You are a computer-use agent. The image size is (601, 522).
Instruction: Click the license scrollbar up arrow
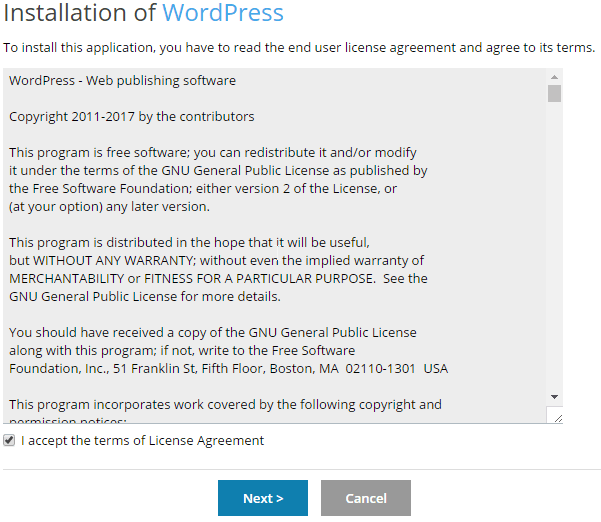pos(554,77)
